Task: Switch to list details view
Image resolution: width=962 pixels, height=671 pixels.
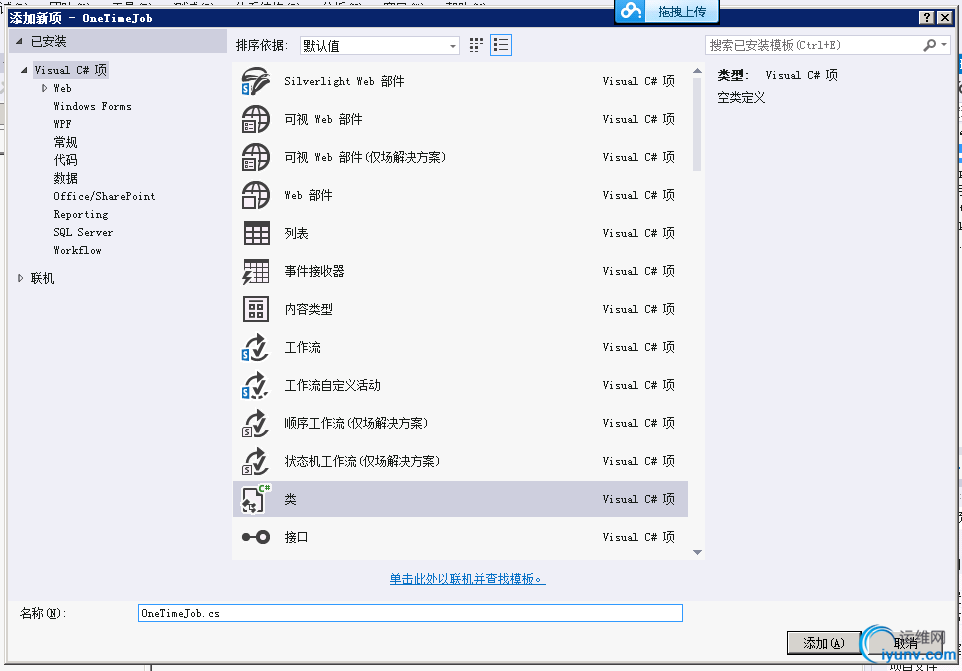Action: (501, 45)
